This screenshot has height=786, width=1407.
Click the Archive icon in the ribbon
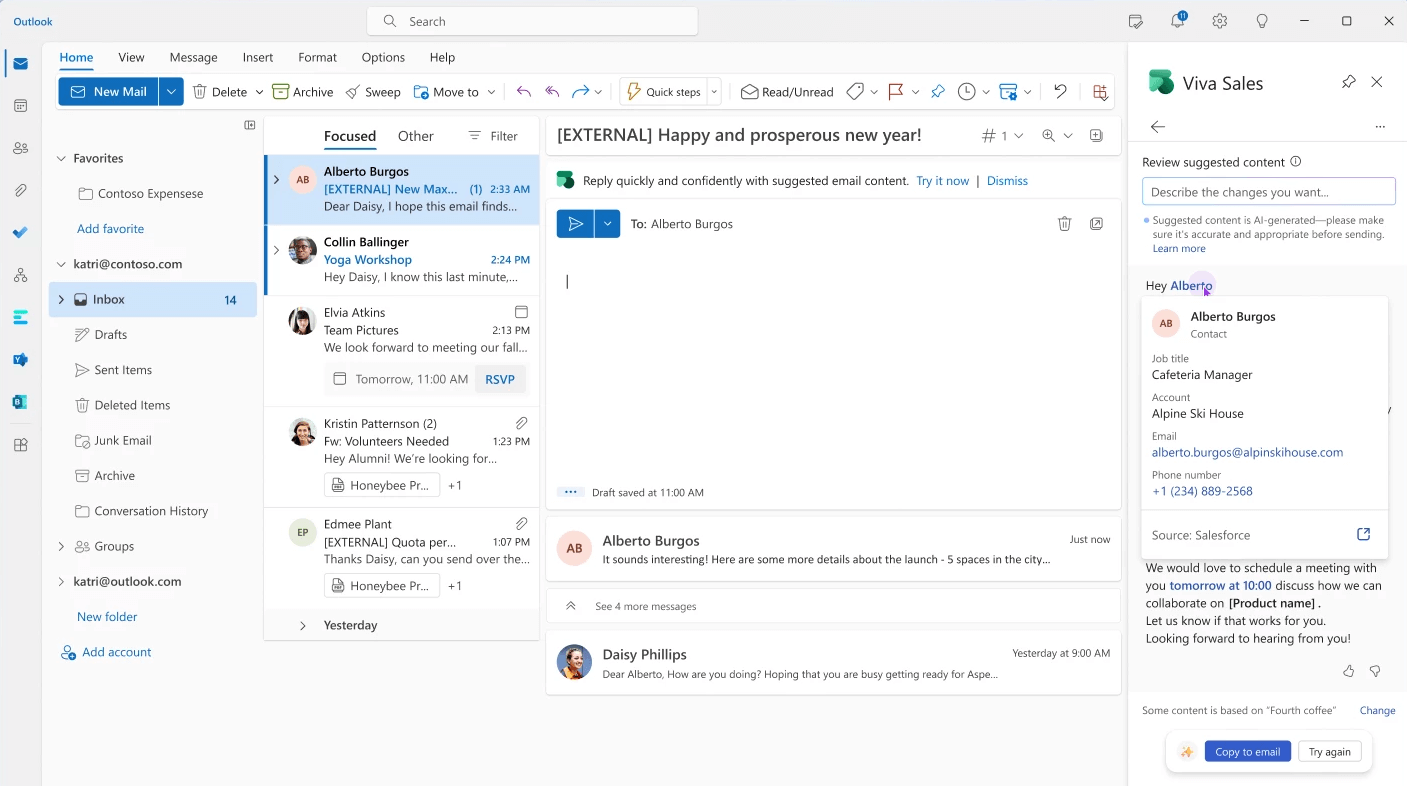(281, 92)
